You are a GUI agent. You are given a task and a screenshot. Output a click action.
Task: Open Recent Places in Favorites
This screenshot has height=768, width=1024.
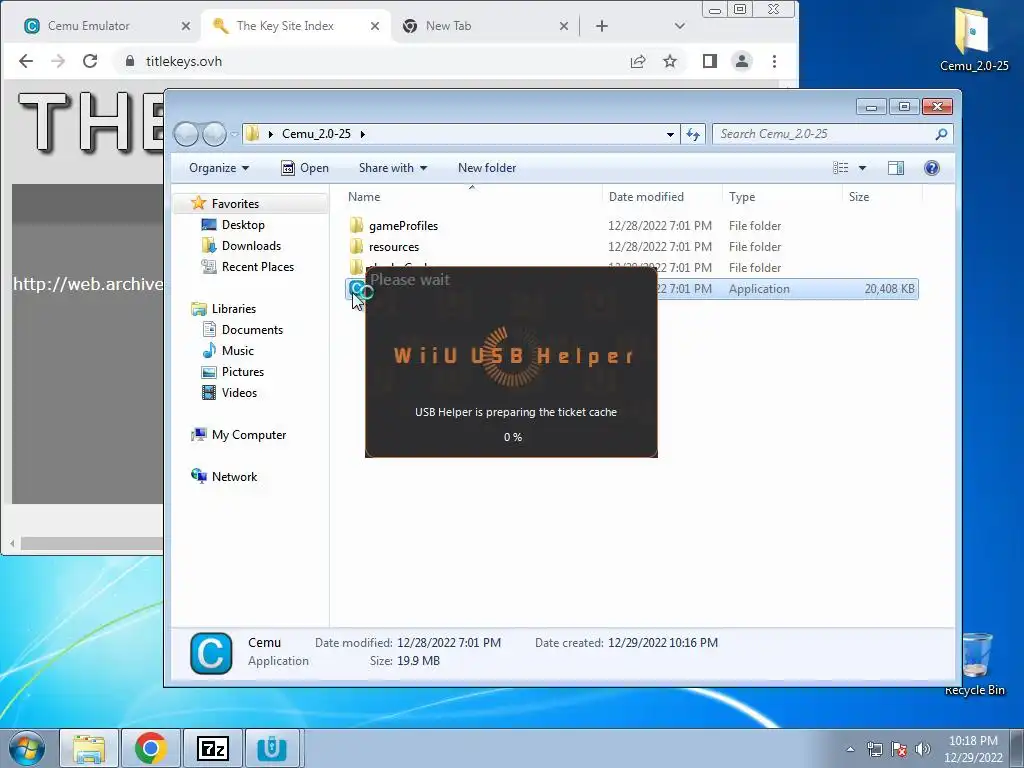257,266
